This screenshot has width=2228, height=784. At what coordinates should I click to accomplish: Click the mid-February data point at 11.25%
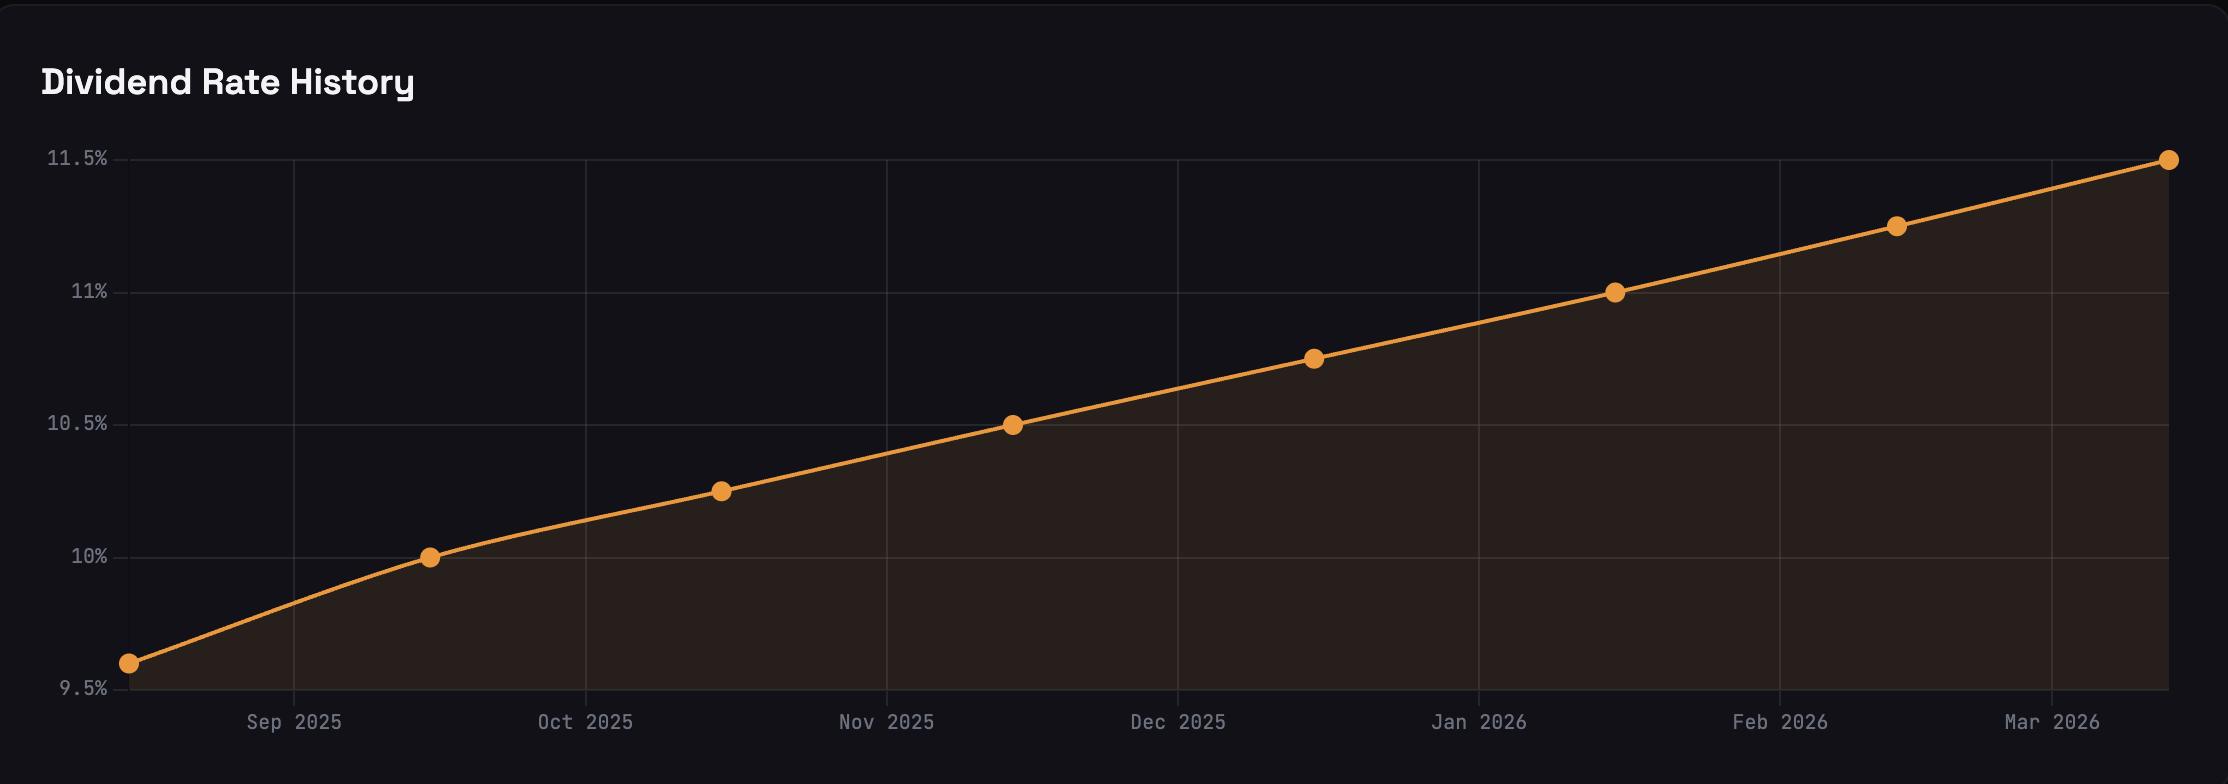click(1896, 226)
